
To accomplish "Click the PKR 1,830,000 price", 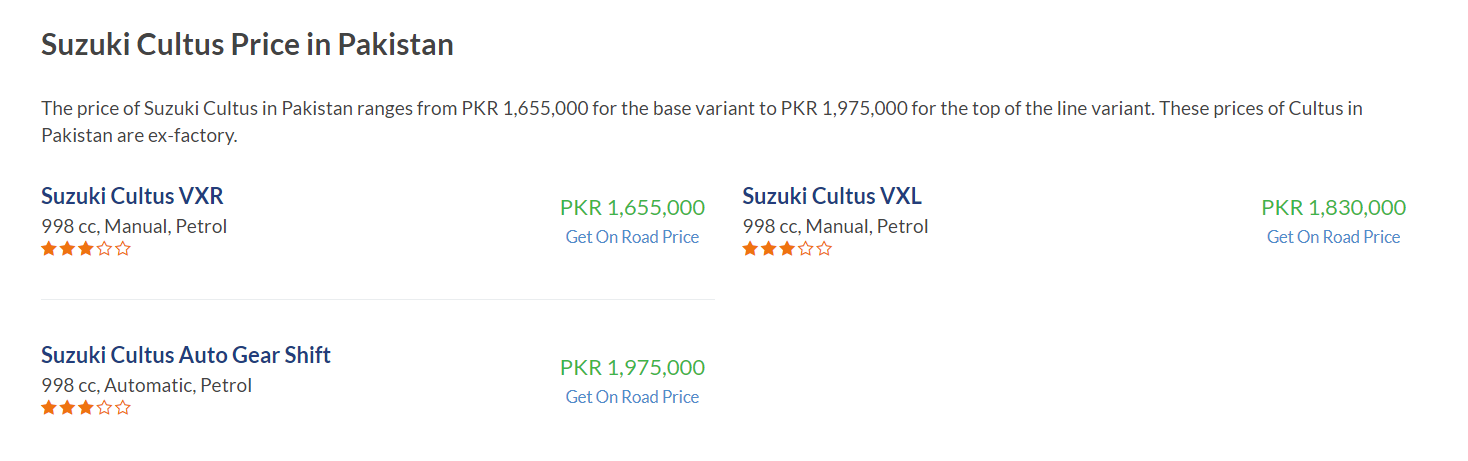I will [1333, 208].
